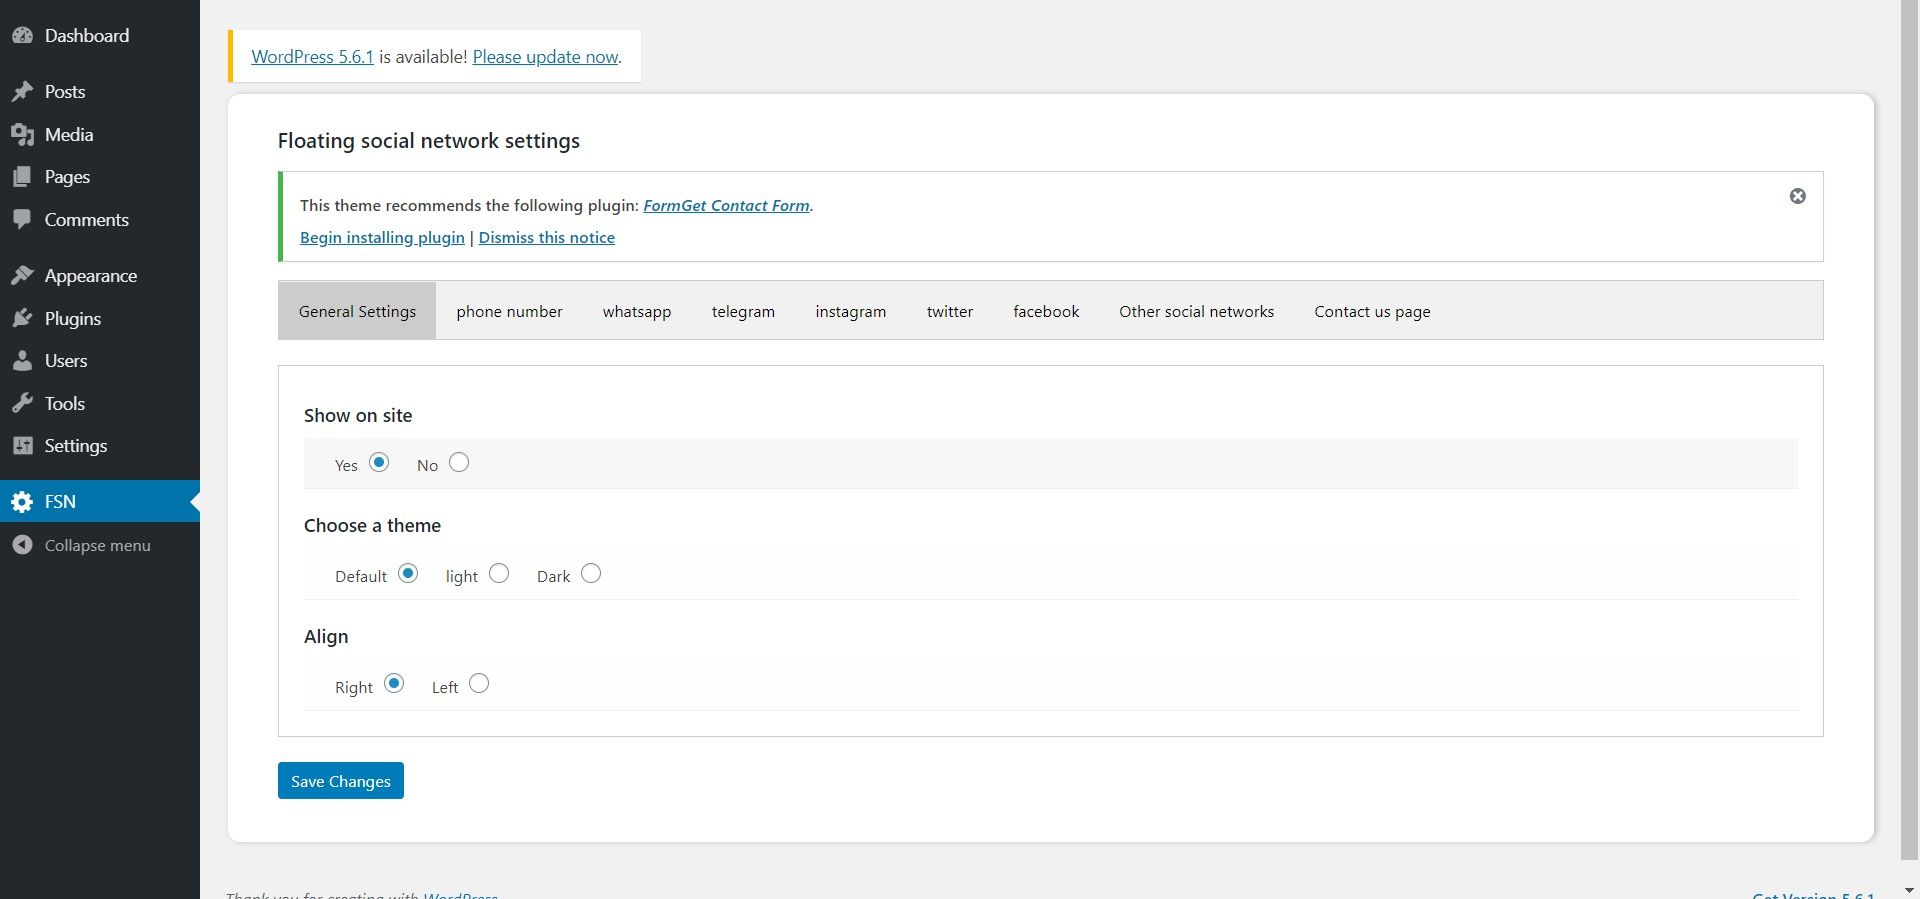This screenshot has width=1920, height=899.
Task: Choose the Dark theme radio button
Action: [591, 574]
